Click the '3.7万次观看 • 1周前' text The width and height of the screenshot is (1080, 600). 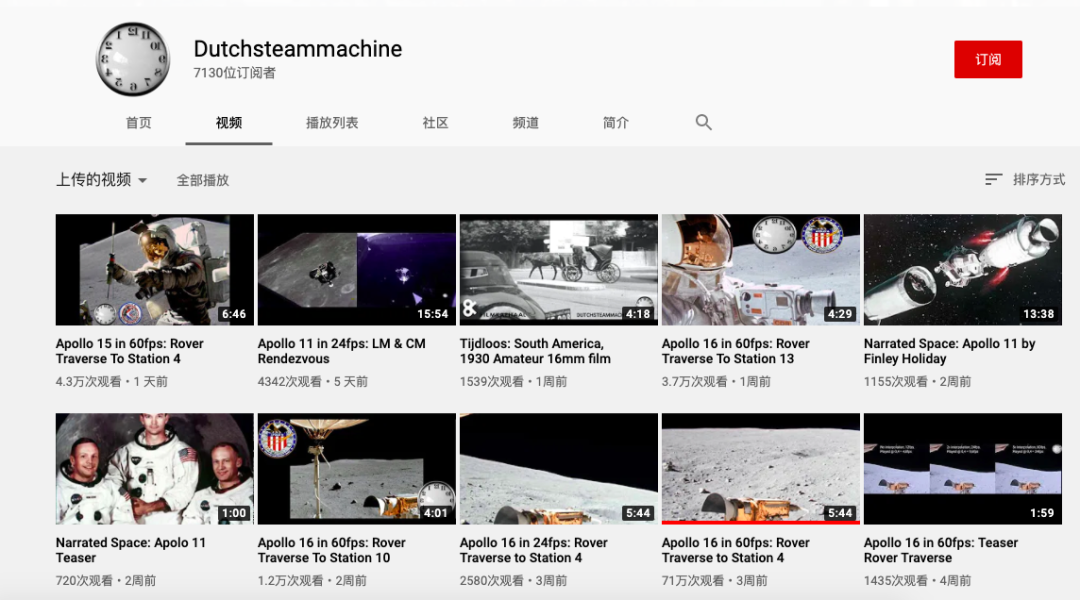click(x=716, y=382)
